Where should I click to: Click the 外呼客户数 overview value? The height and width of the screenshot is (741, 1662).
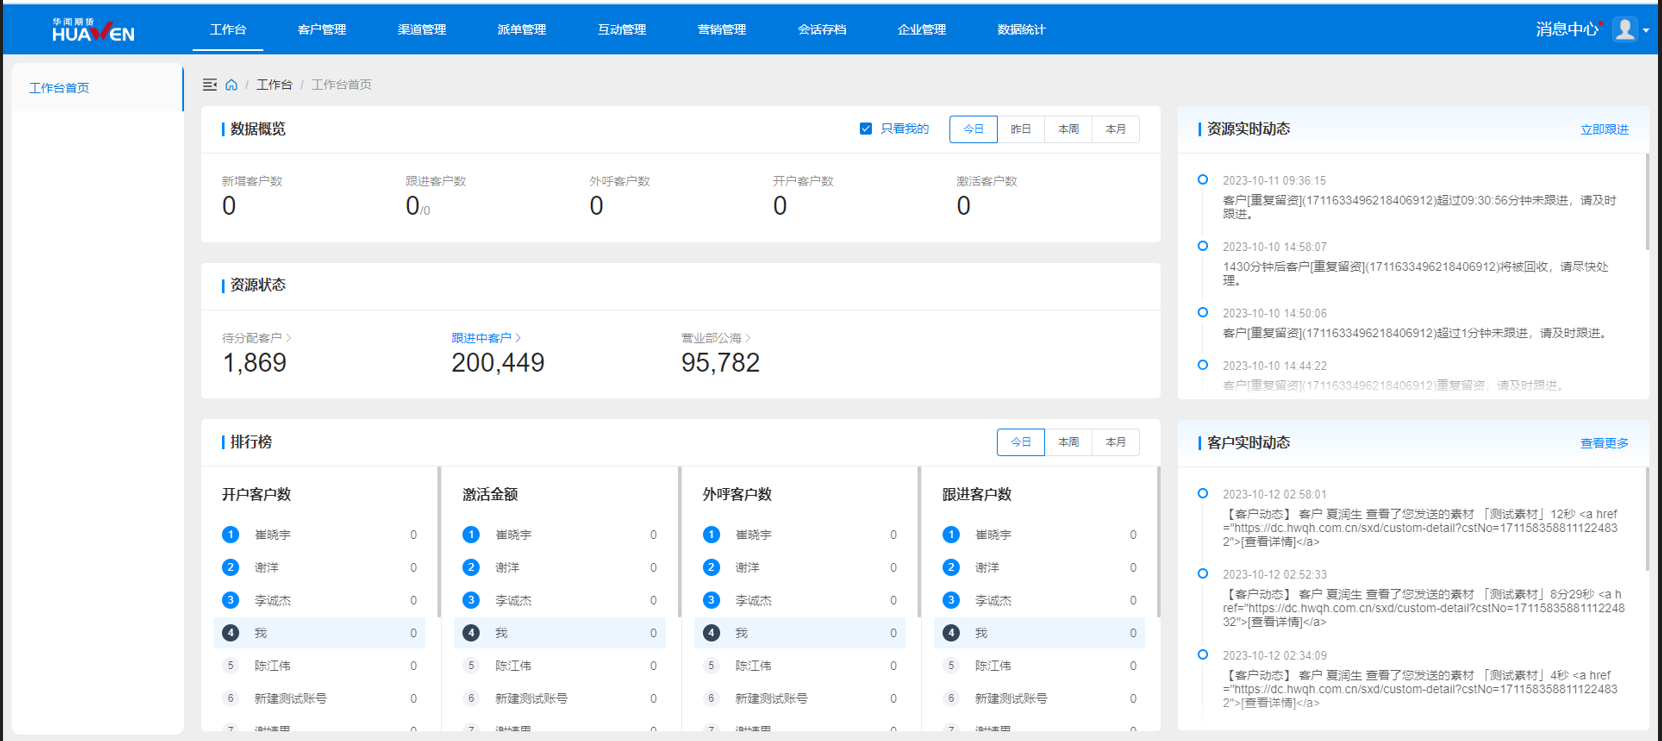click(x=596, y=206)
